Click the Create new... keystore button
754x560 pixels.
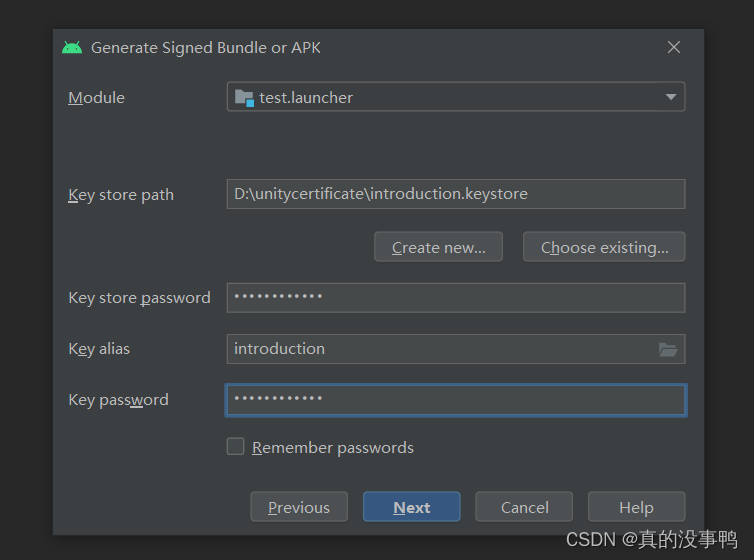pyautogui.click(x=439, y=247)
